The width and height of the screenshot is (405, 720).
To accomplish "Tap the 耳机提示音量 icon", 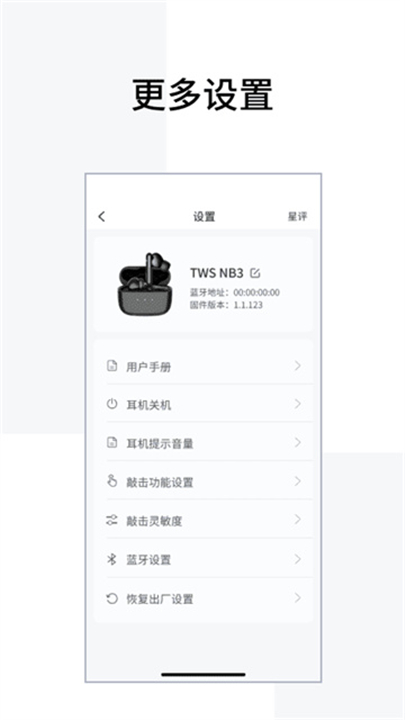I will pyautogui.click(x=112, y=443).
